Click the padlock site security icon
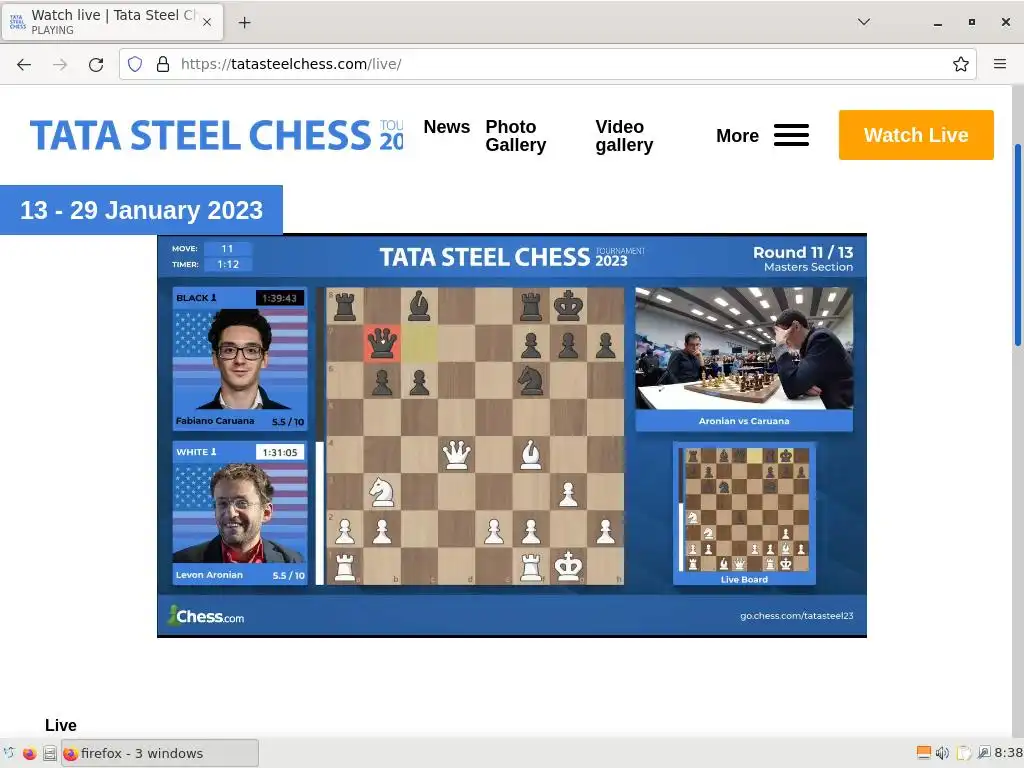The image size is (1024, 768). coord(163,64)
